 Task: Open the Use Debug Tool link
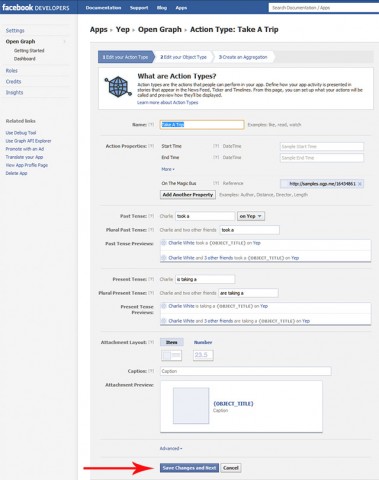tap(21, 133)
